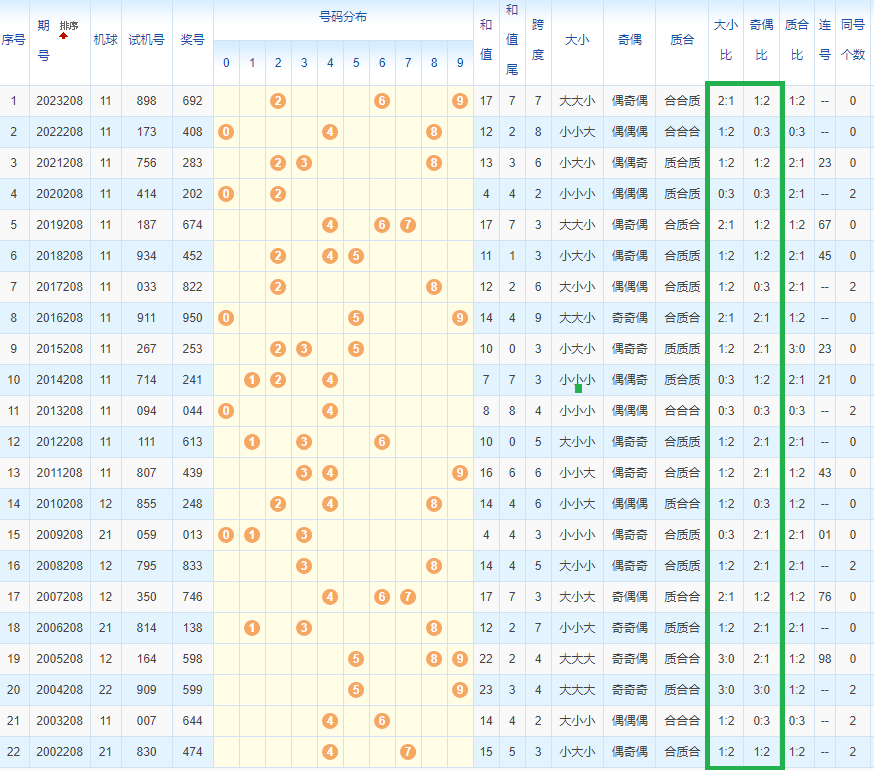Viewport: 874px width, 770px height.
Task: Click the 号码分布 column group header
Action: tap(342, 18)
